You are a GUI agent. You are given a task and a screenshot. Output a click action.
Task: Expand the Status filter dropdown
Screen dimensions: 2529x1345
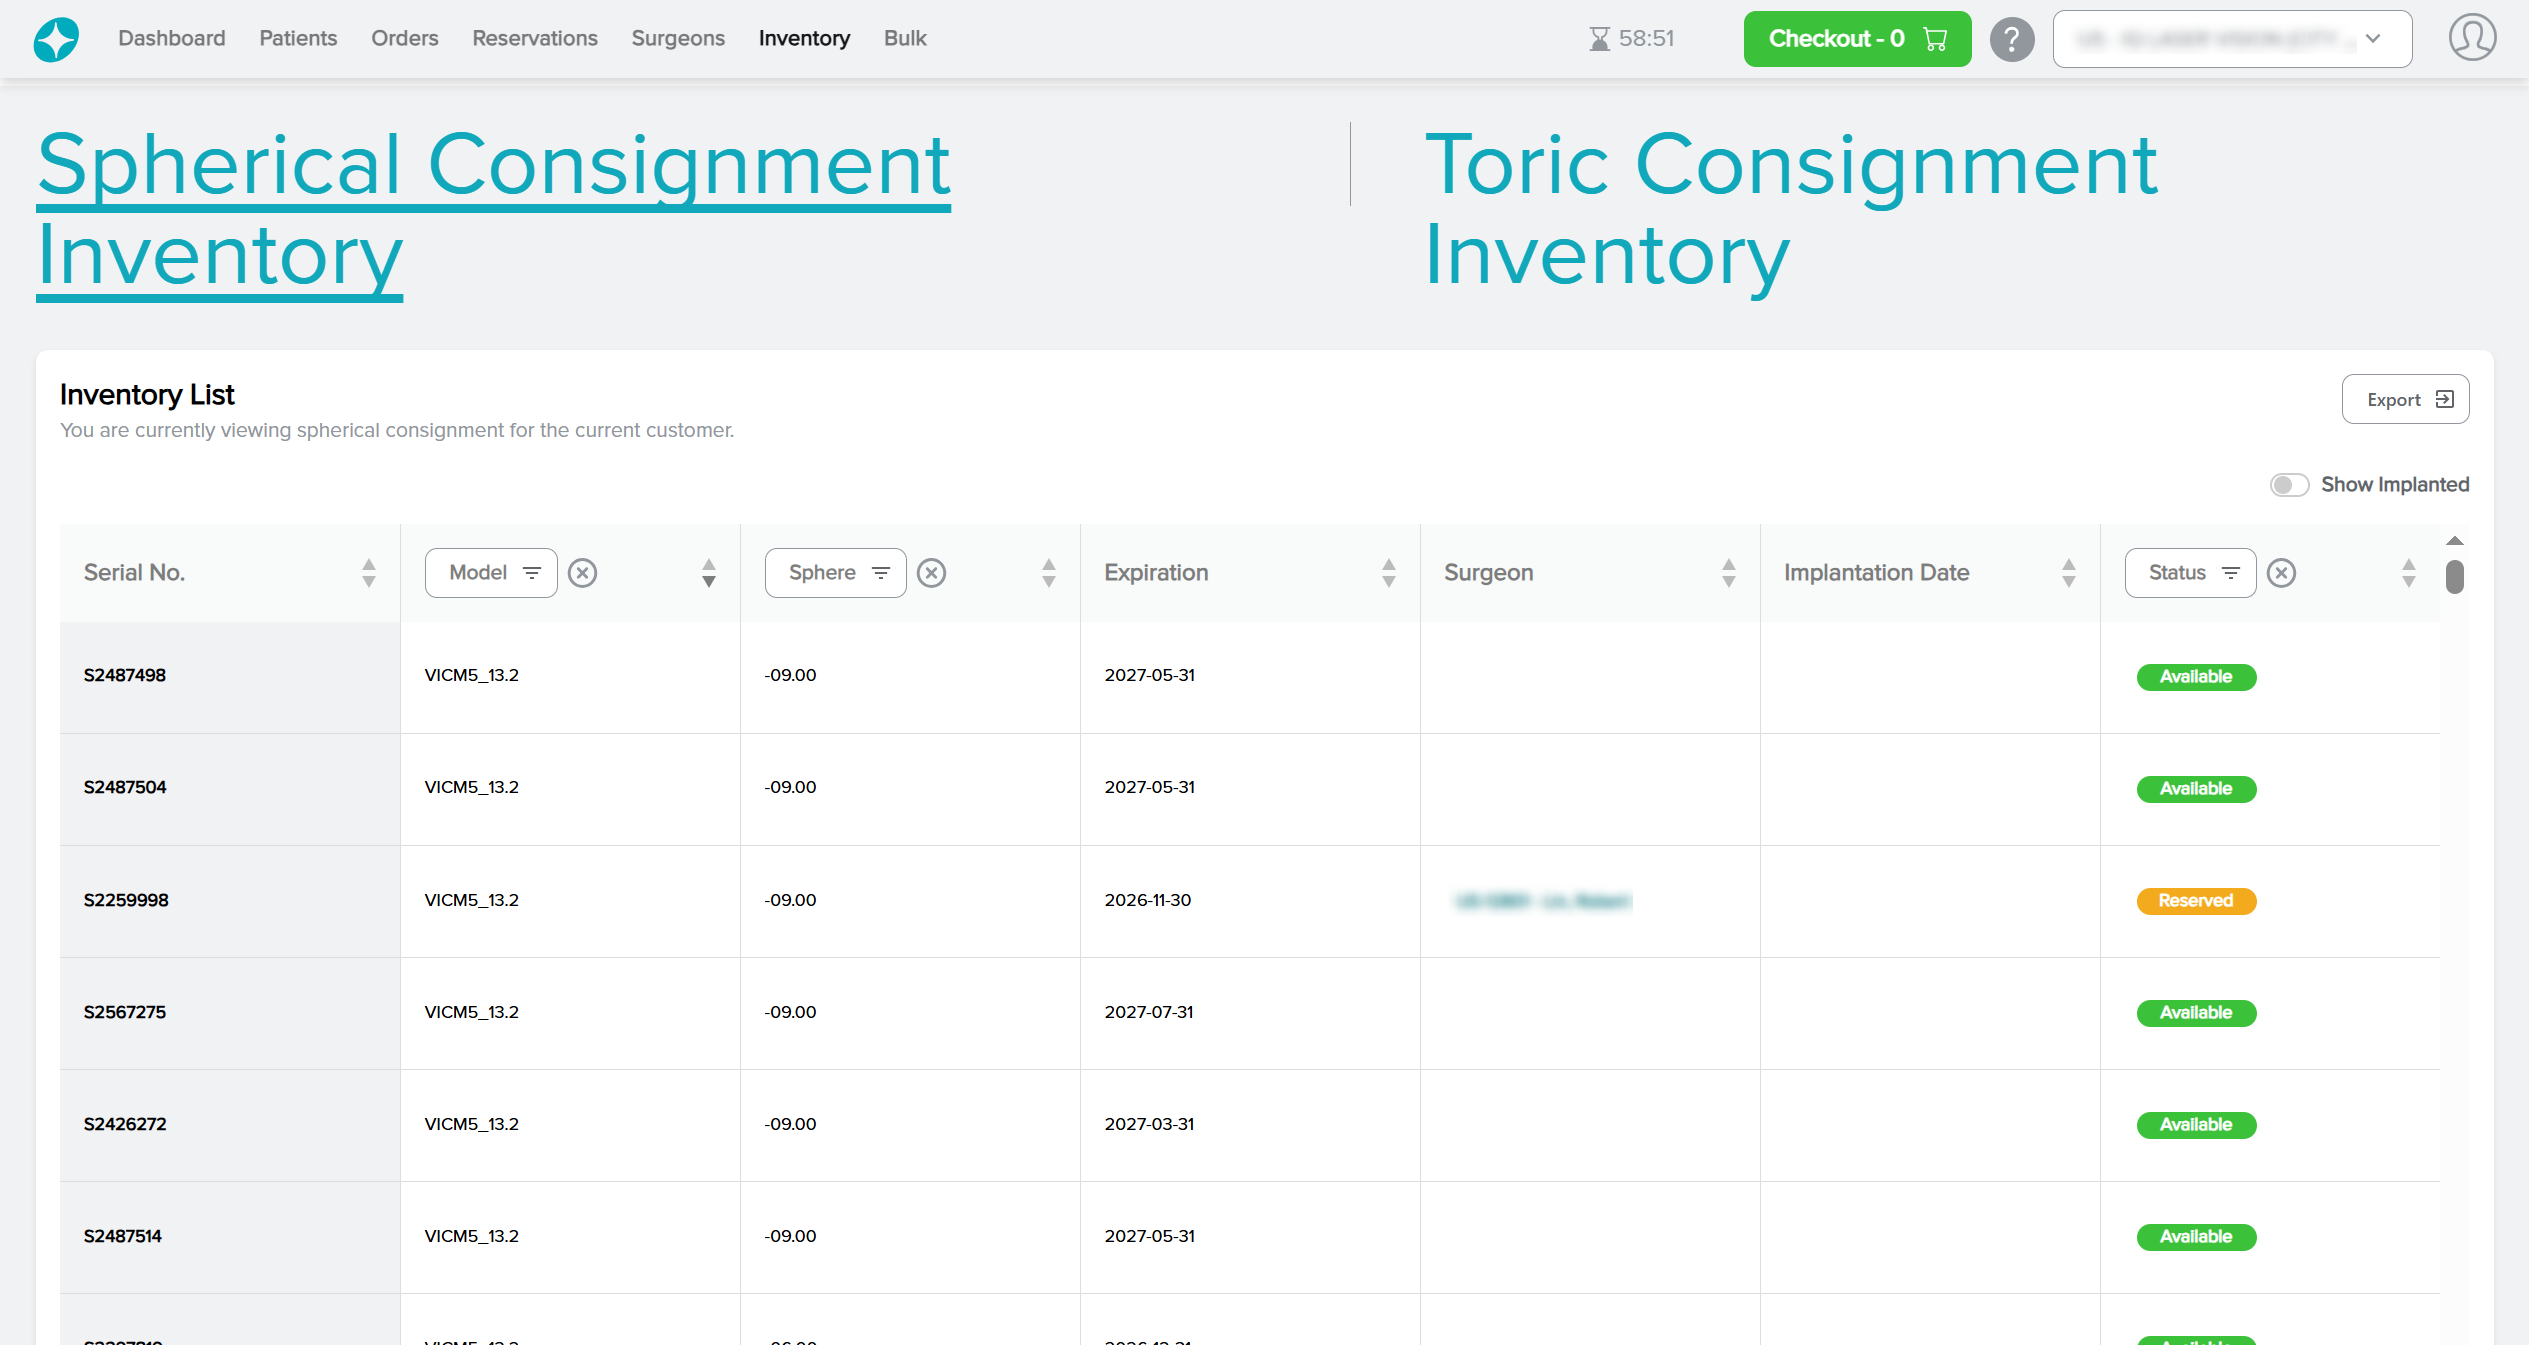click(2190, 573)
